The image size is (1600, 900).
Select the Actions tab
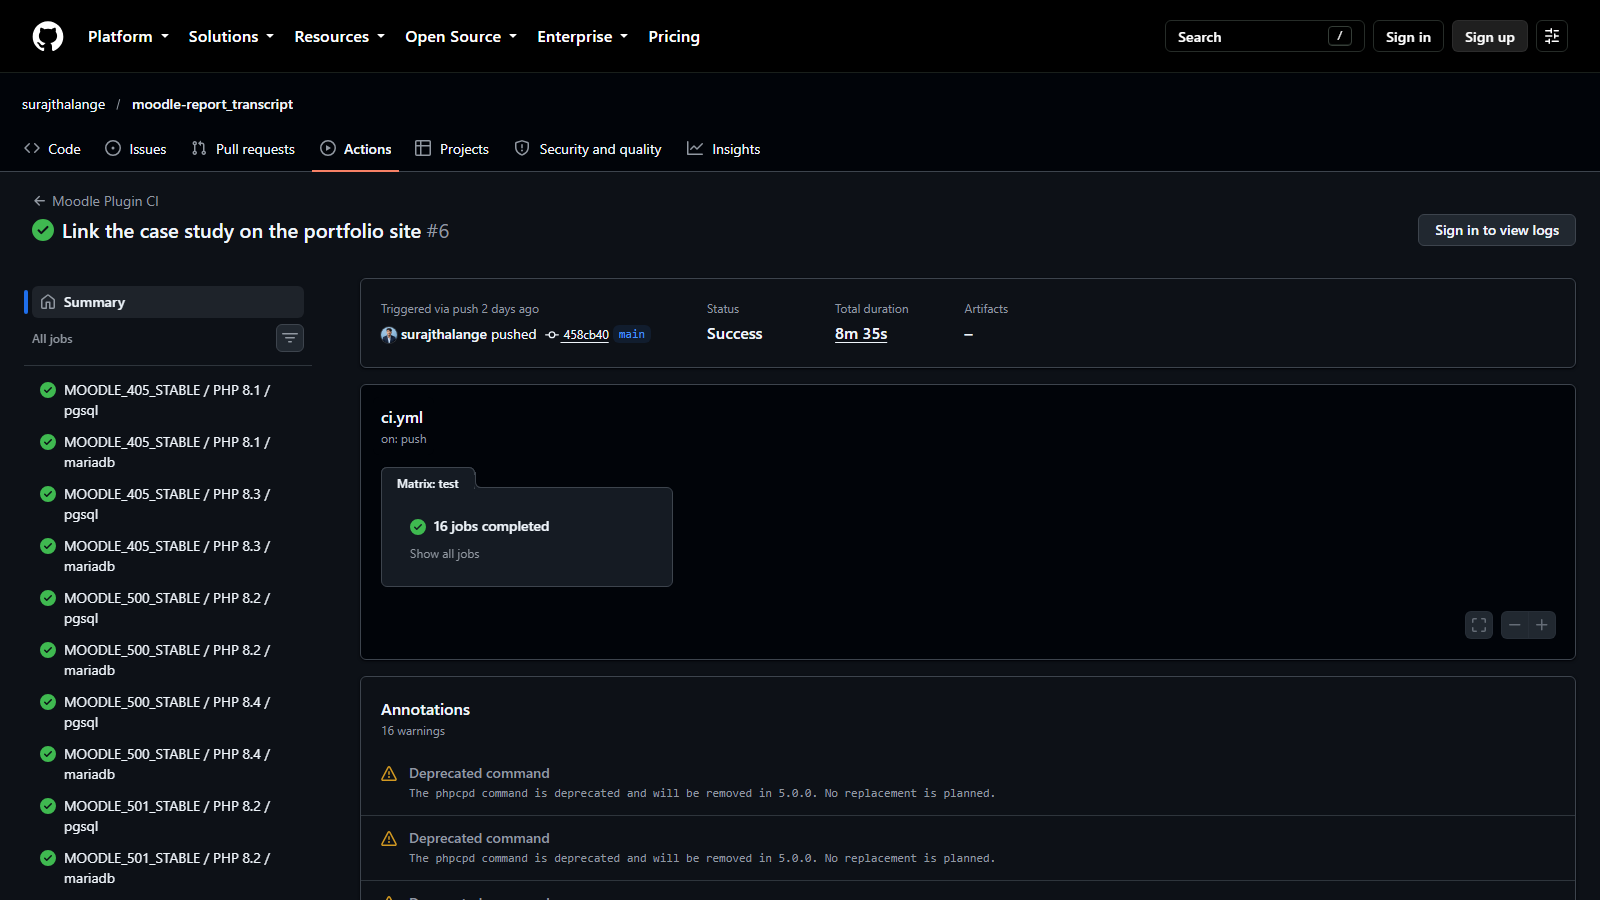356,149
